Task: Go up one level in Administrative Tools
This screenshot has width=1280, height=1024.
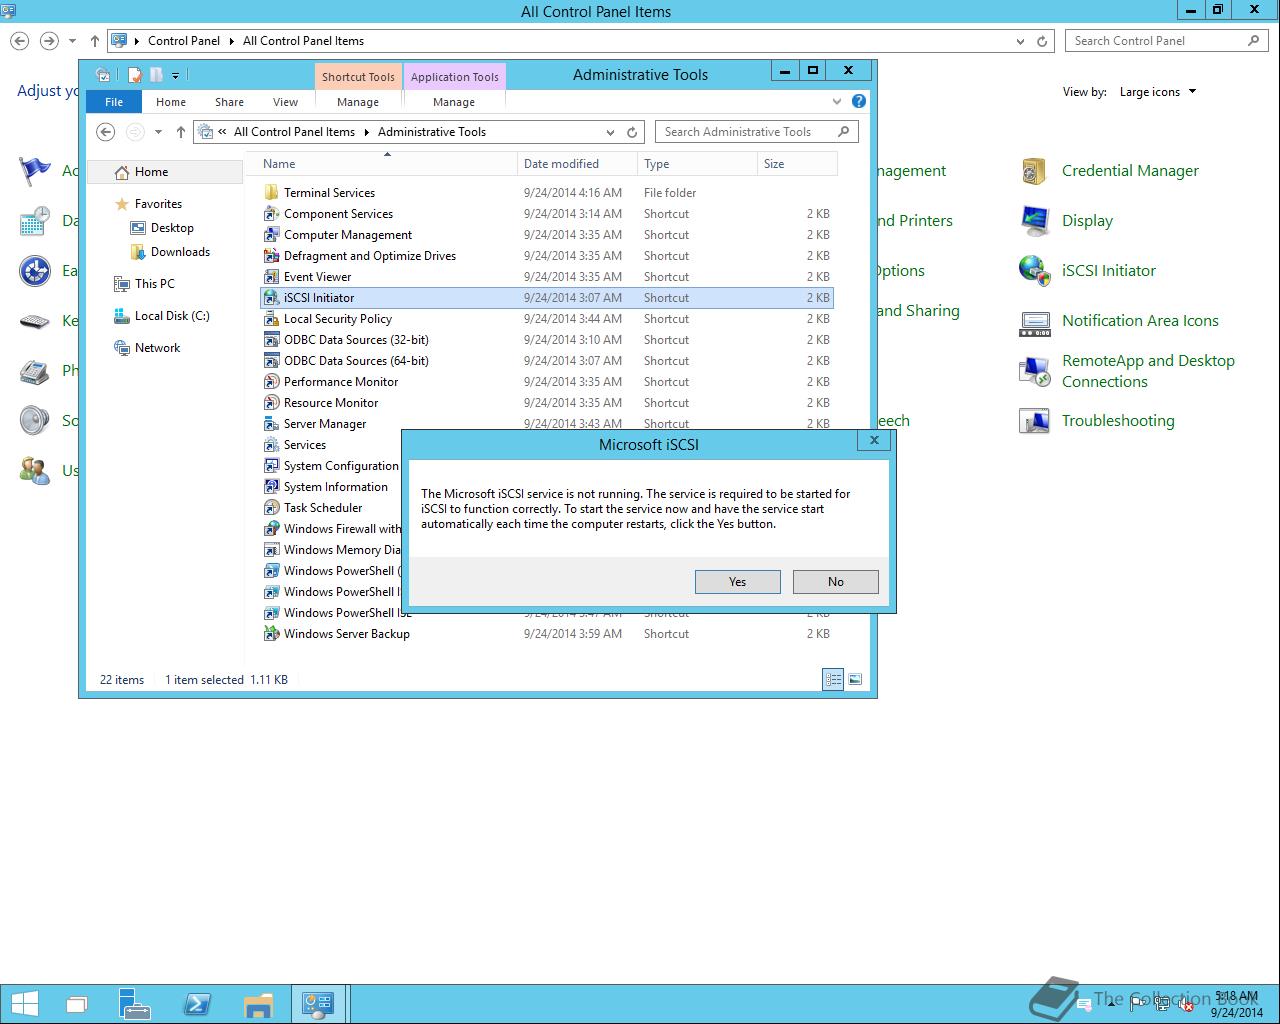Action: [x=181, y=132]
